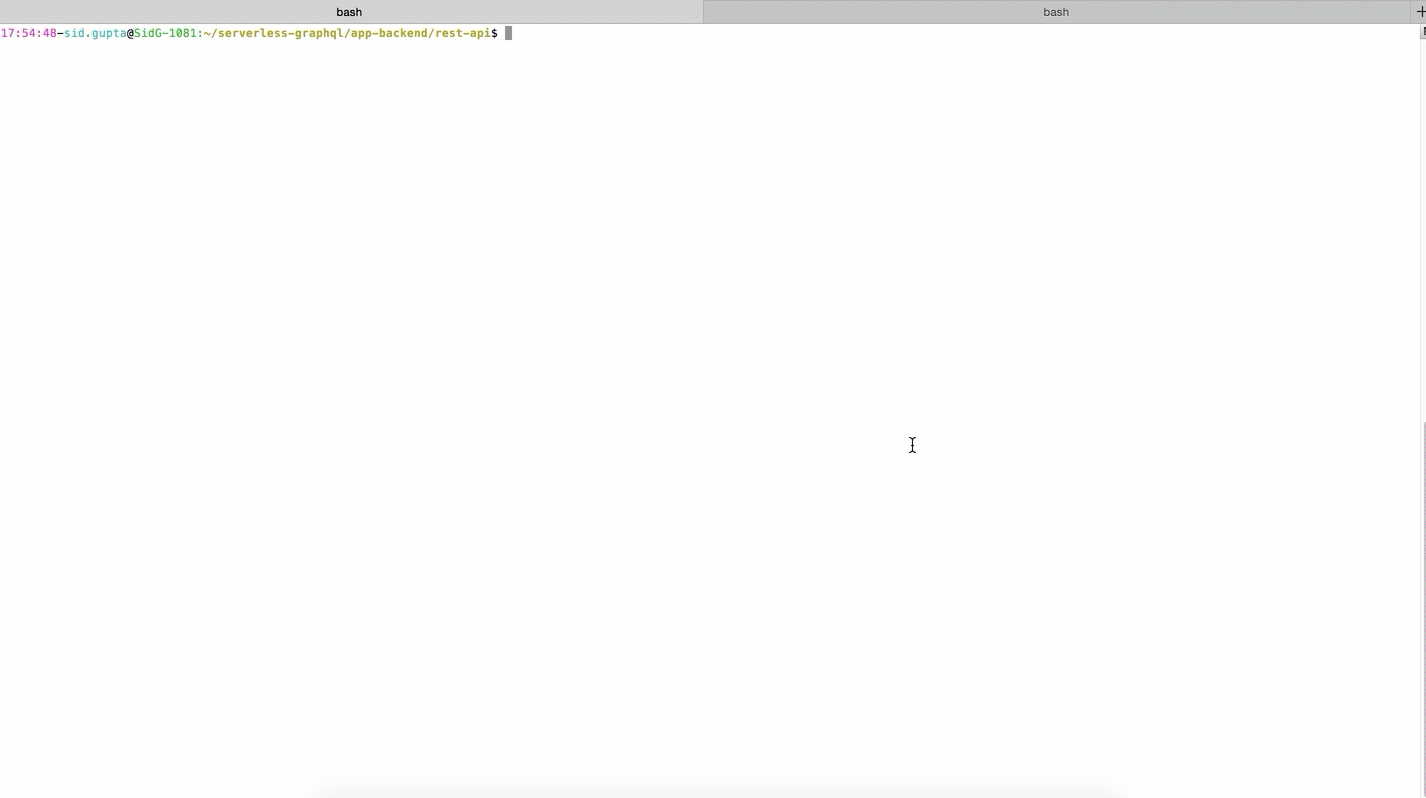Click the @ symbol in the prompt
The image size is (1426, 798).
click(x=130, y=33)
